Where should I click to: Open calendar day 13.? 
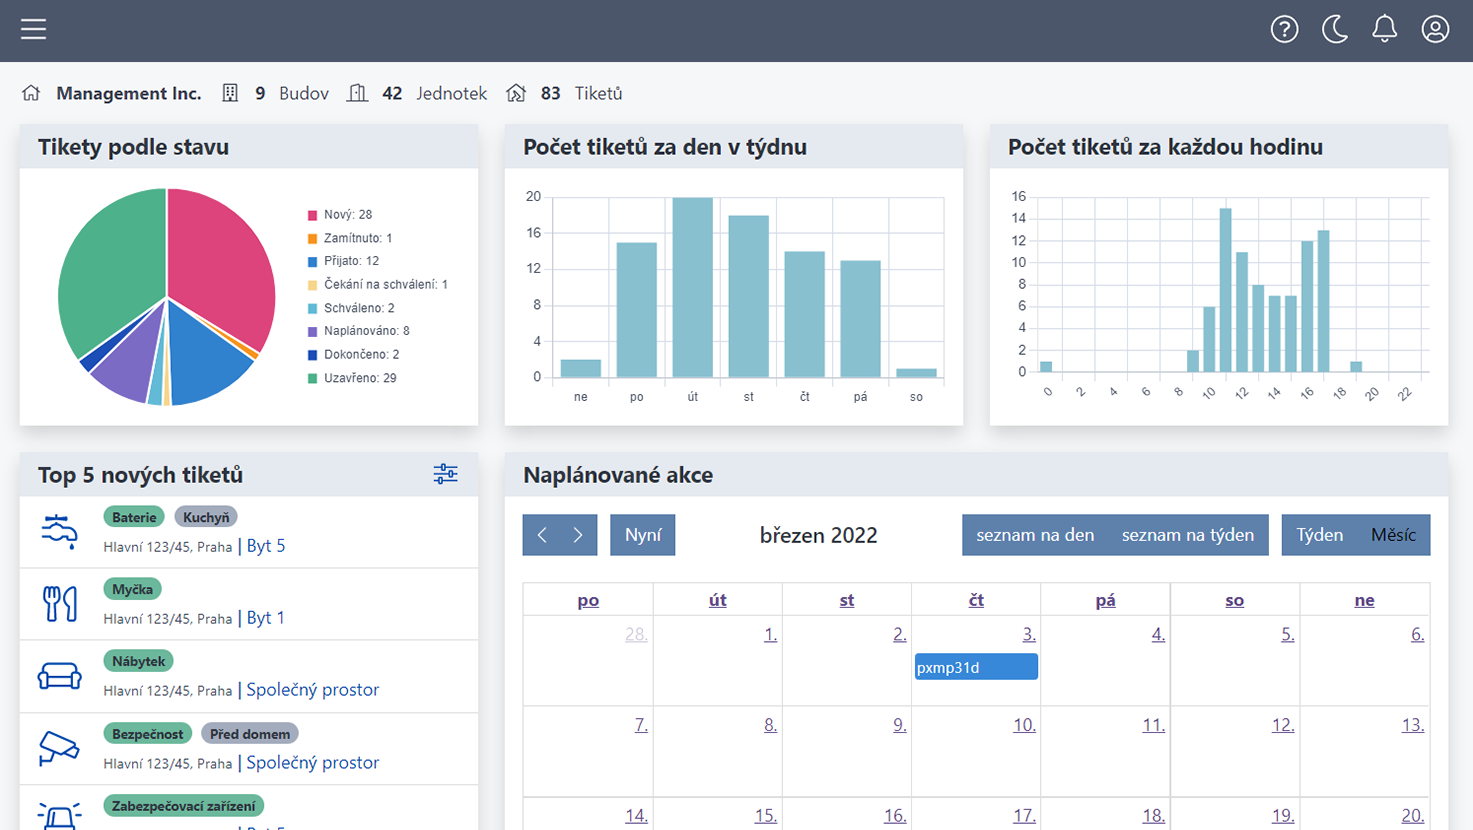(x=1413, y=725)
